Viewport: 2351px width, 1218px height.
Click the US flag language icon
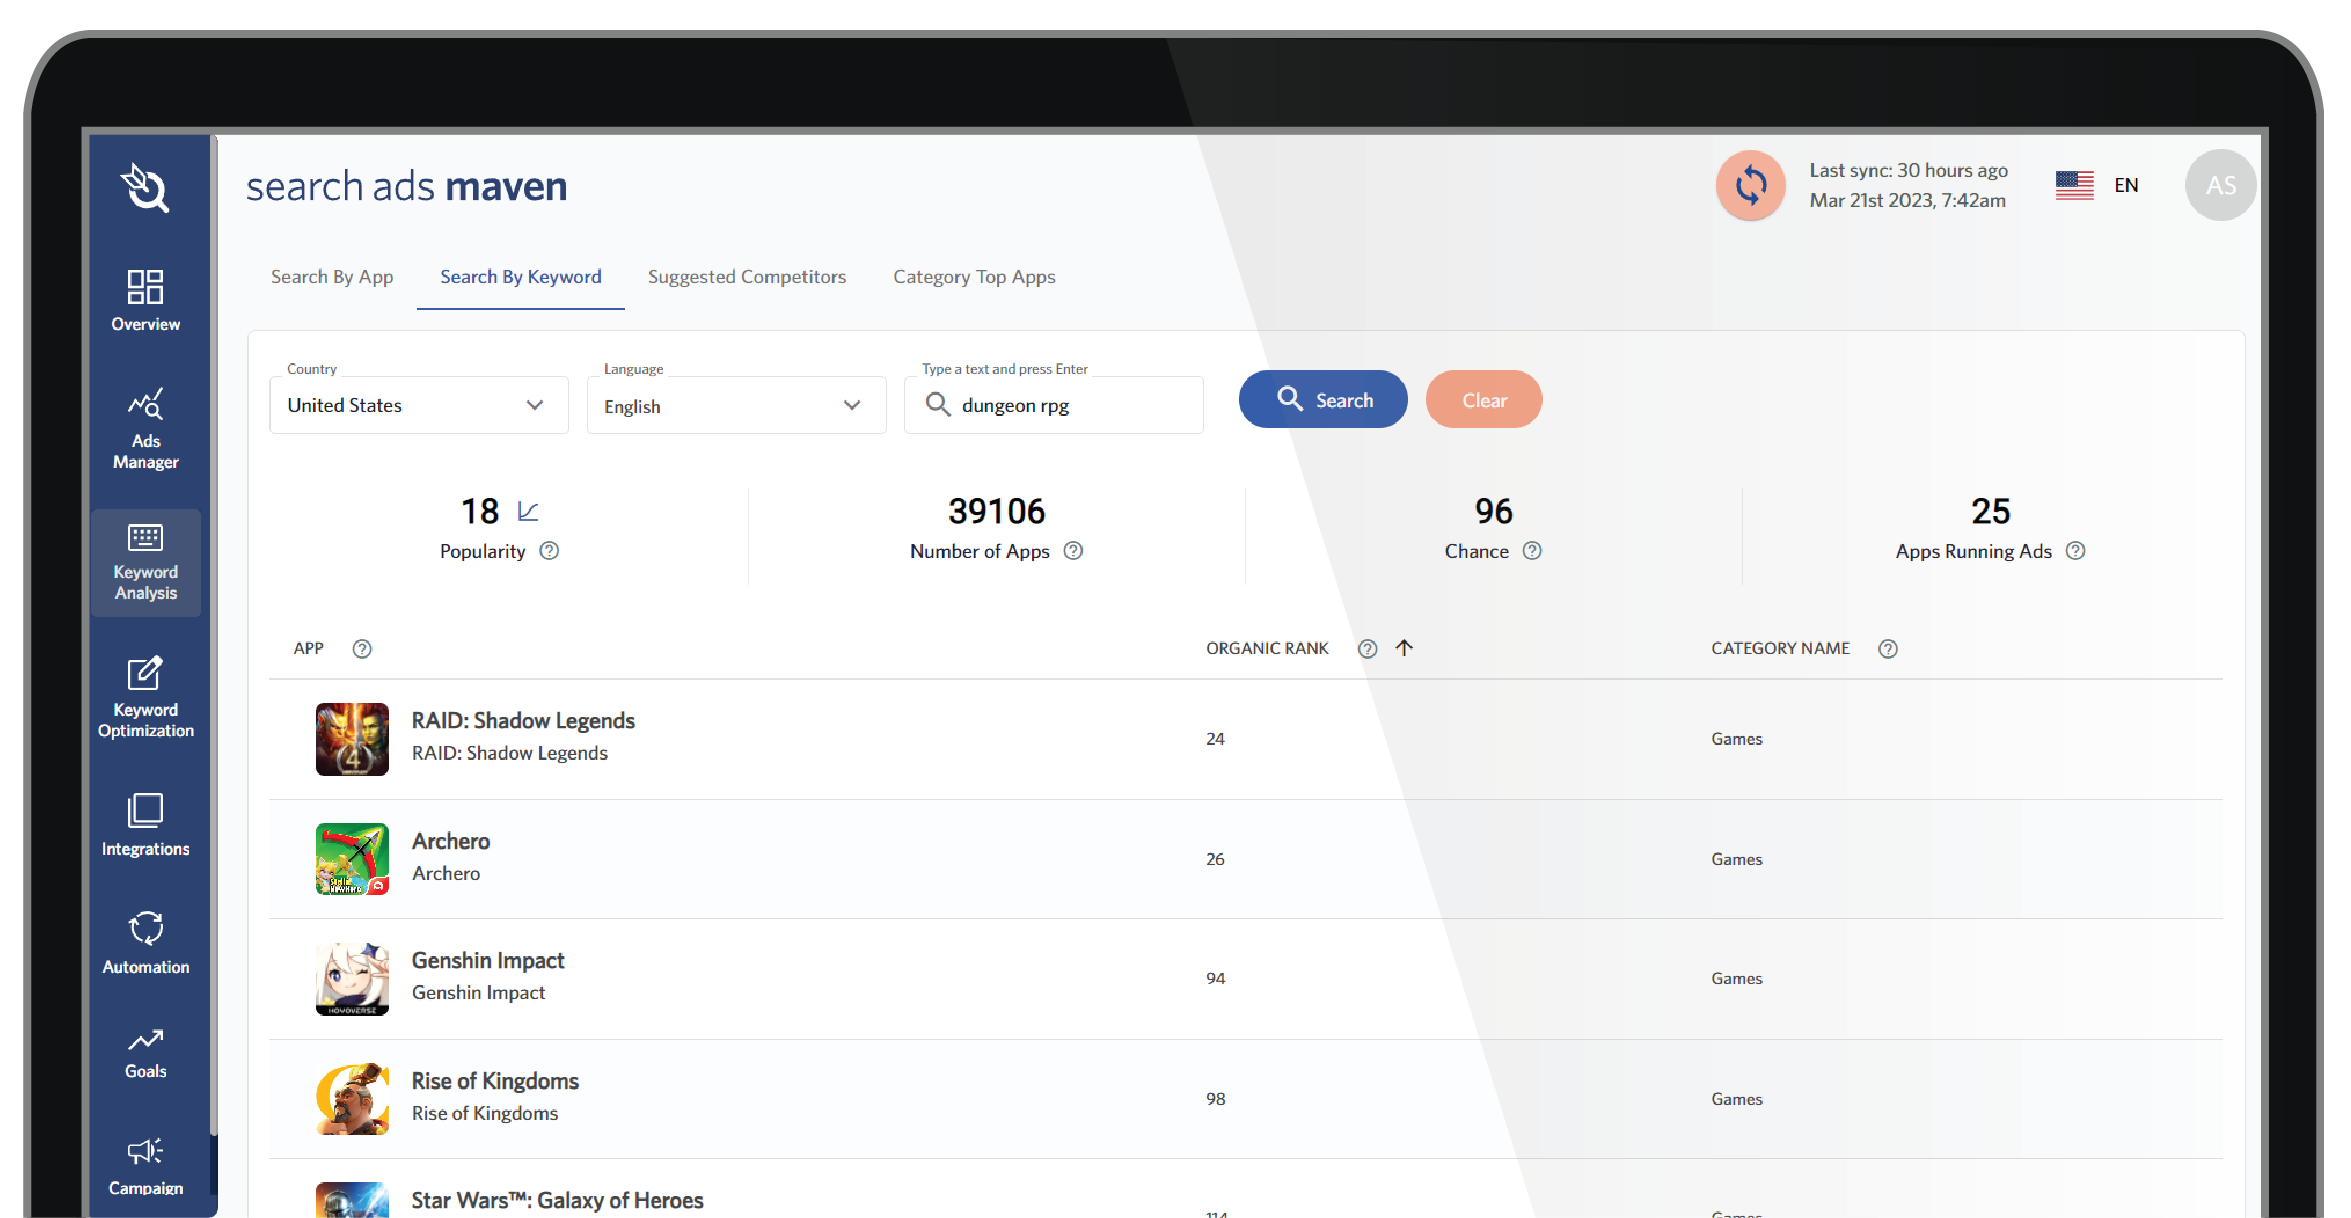[2074, 185]
